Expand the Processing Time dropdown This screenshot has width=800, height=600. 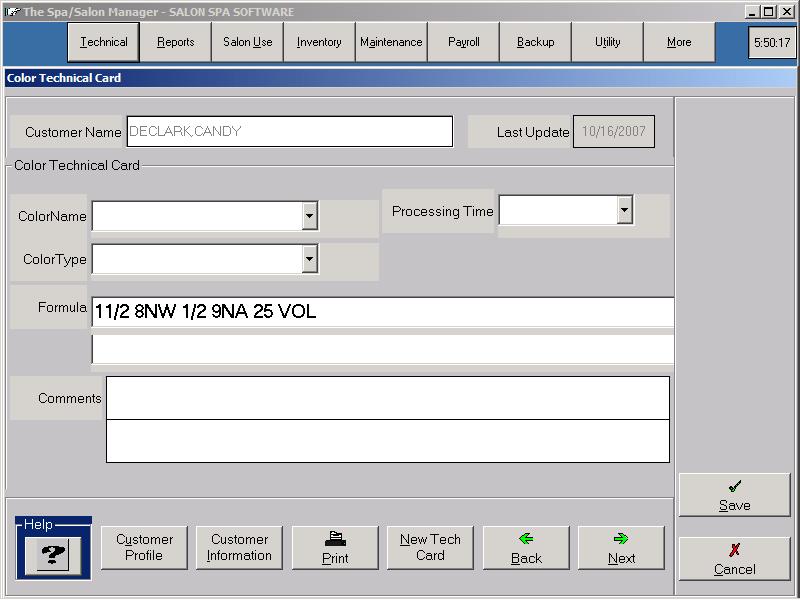(x=625, y=210)
